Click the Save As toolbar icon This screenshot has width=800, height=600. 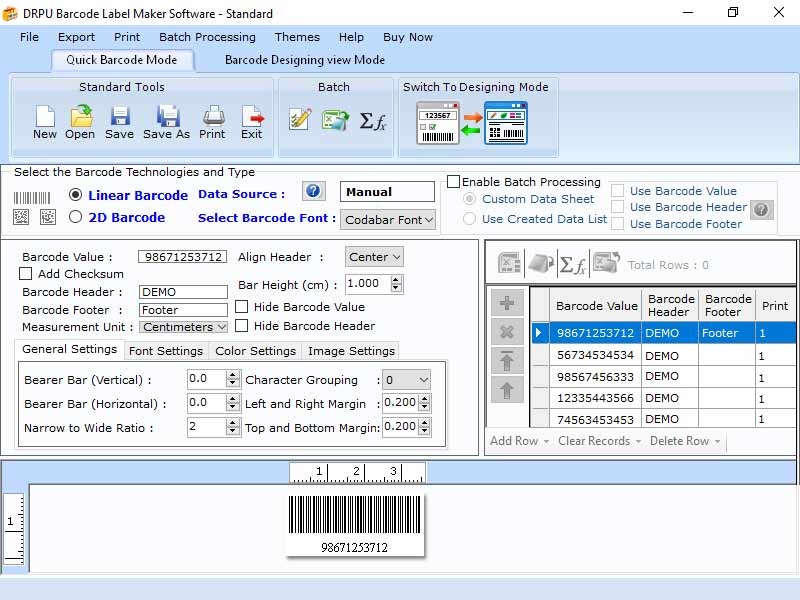[166, 118]
